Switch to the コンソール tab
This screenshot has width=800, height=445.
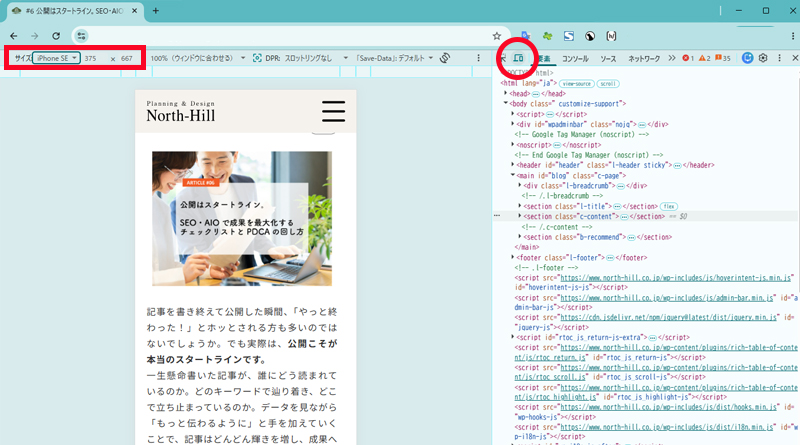575,59
